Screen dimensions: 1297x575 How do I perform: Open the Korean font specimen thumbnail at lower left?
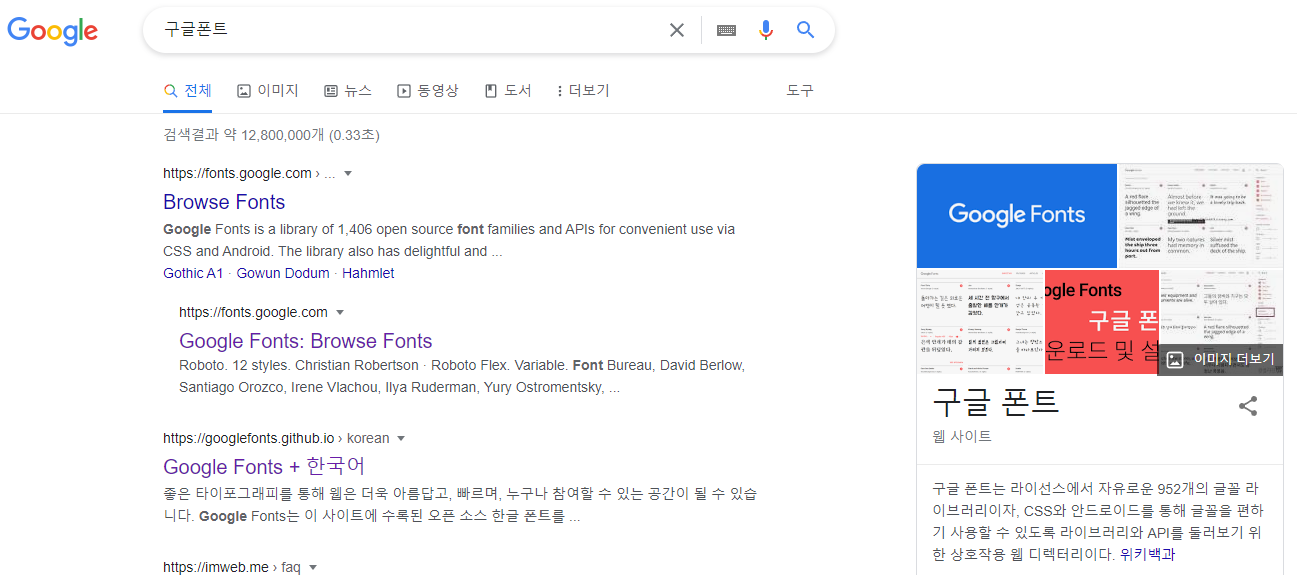coord(980,322)
